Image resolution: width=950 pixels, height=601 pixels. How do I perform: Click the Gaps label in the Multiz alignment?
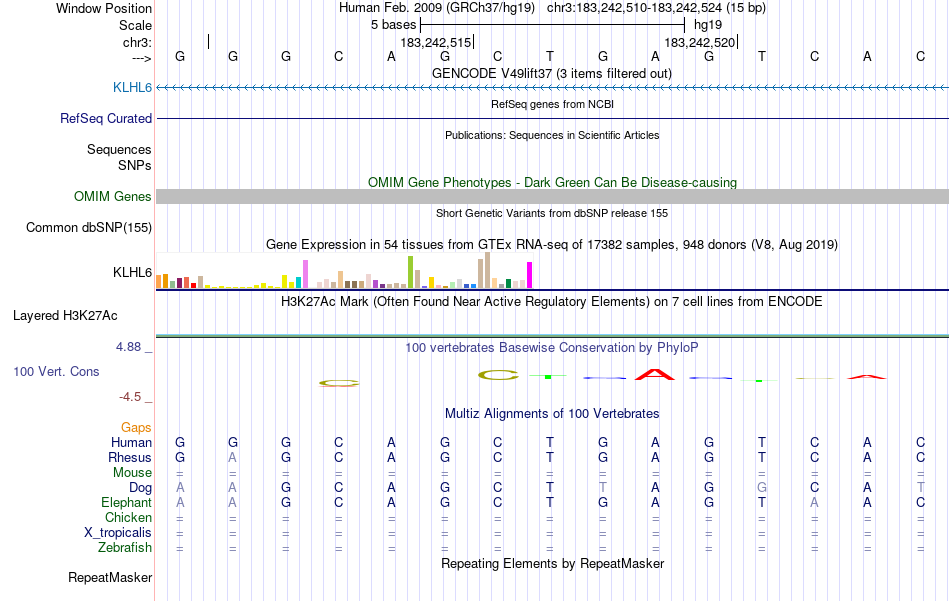(136, 428)
